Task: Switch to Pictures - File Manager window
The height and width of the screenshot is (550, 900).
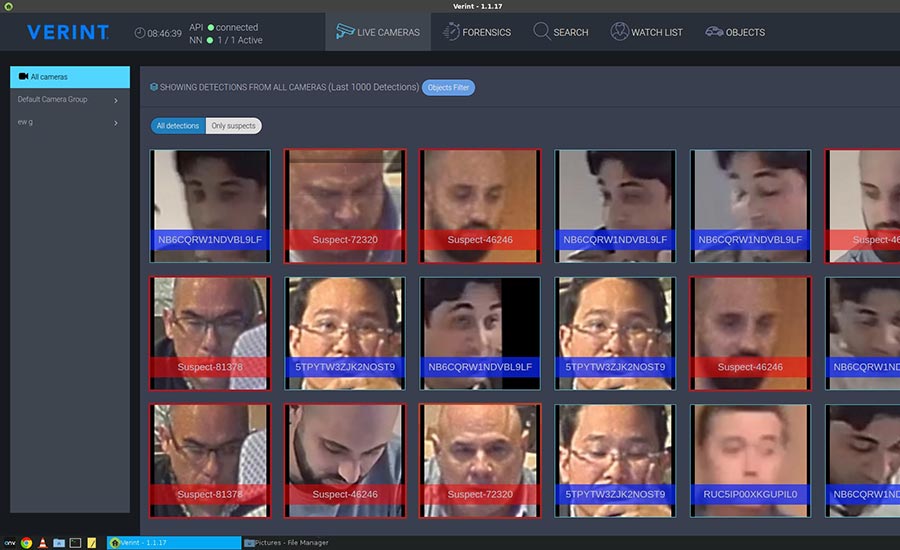Action: (x=290, y=542)
